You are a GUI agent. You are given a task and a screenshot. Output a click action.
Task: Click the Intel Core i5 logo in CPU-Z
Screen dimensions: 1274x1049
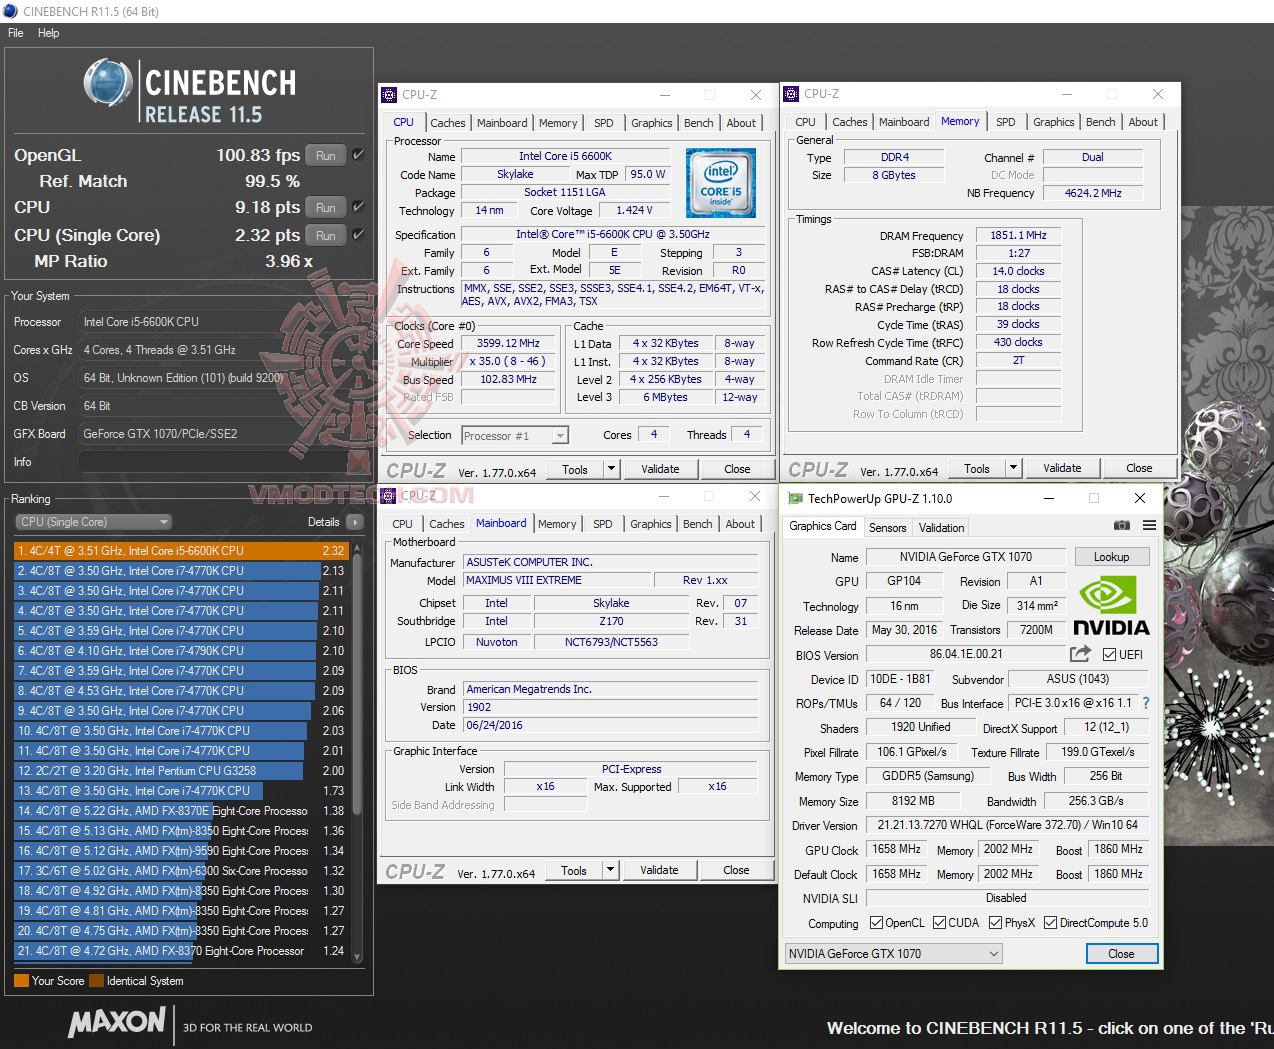pyautogui.click(x=721, y=183)
